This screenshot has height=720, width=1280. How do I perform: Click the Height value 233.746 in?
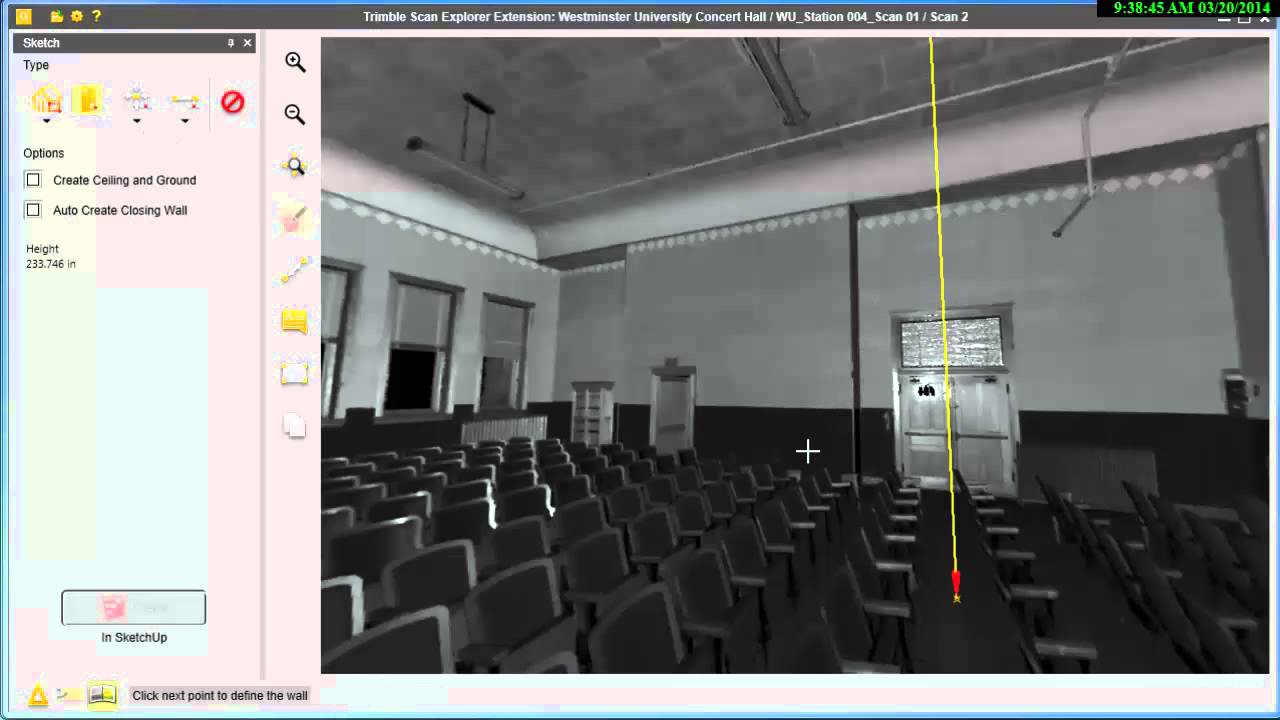click(x=51, y=264)
